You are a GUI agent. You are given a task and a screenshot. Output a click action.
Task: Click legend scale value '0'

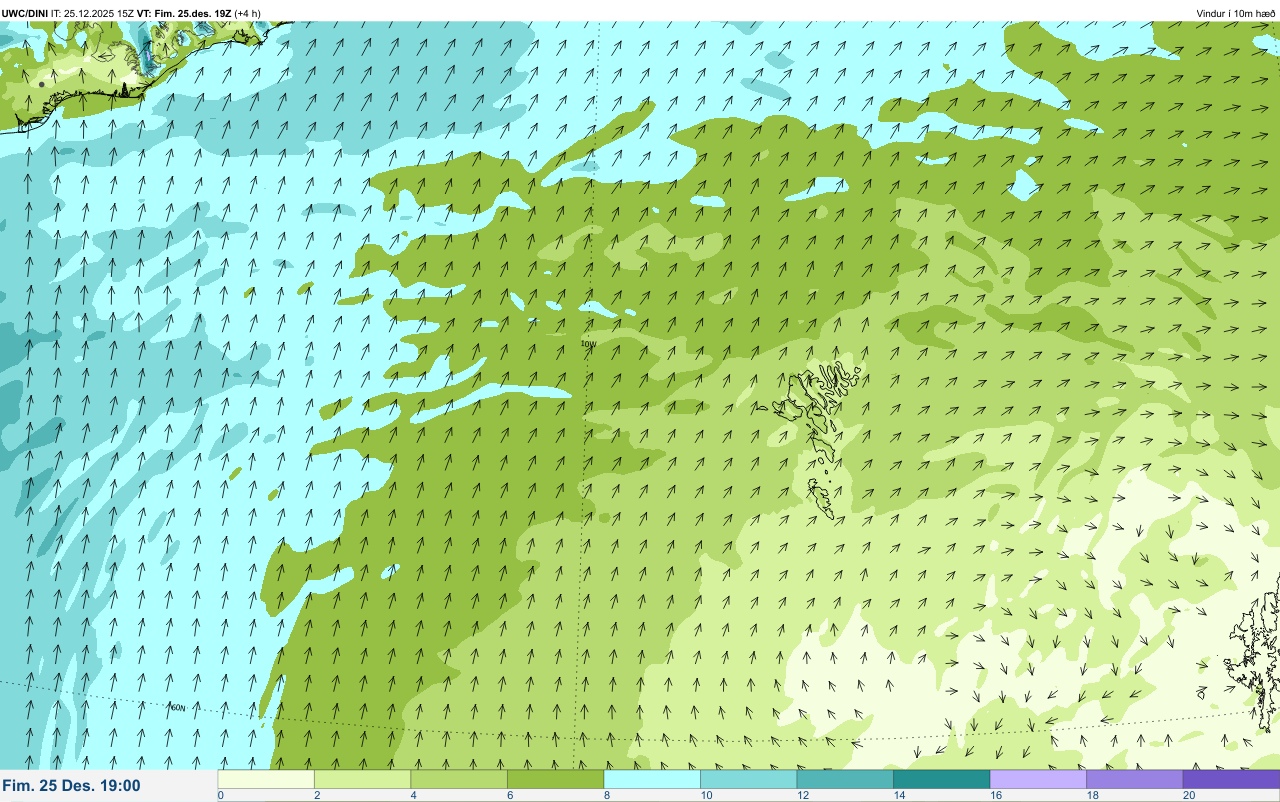(220, 796)
